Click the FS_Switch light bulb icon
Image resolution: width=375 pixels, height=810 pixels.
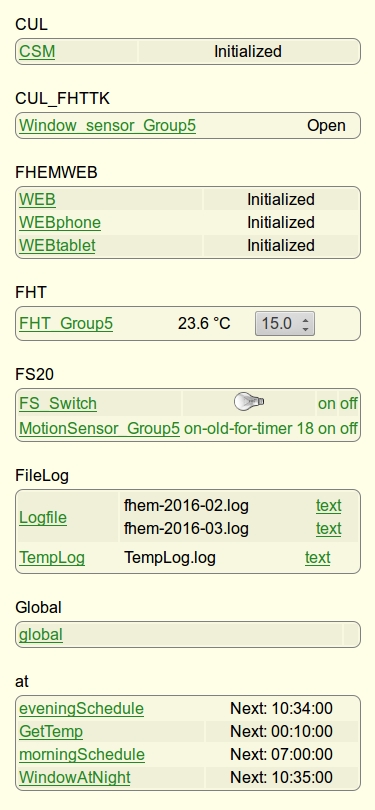249,402
